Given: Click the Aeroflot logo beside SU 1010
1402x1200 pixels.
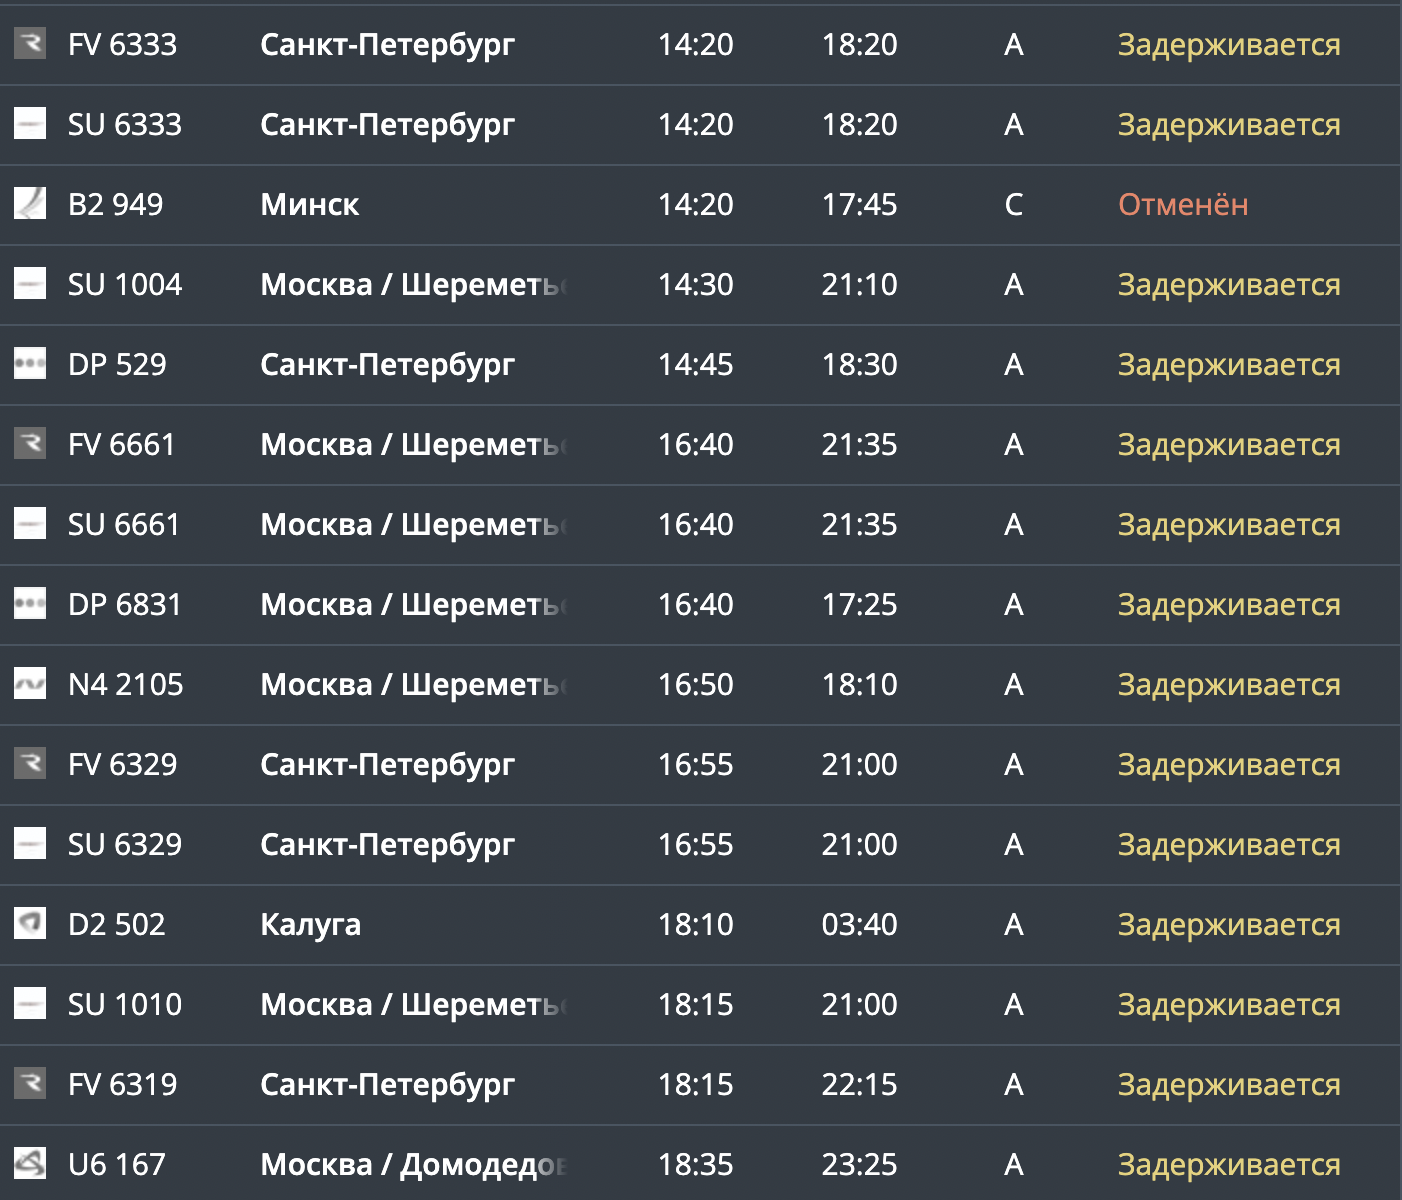Looking at the screenshot, I should pyautogui.click(x=30, y=1004).
